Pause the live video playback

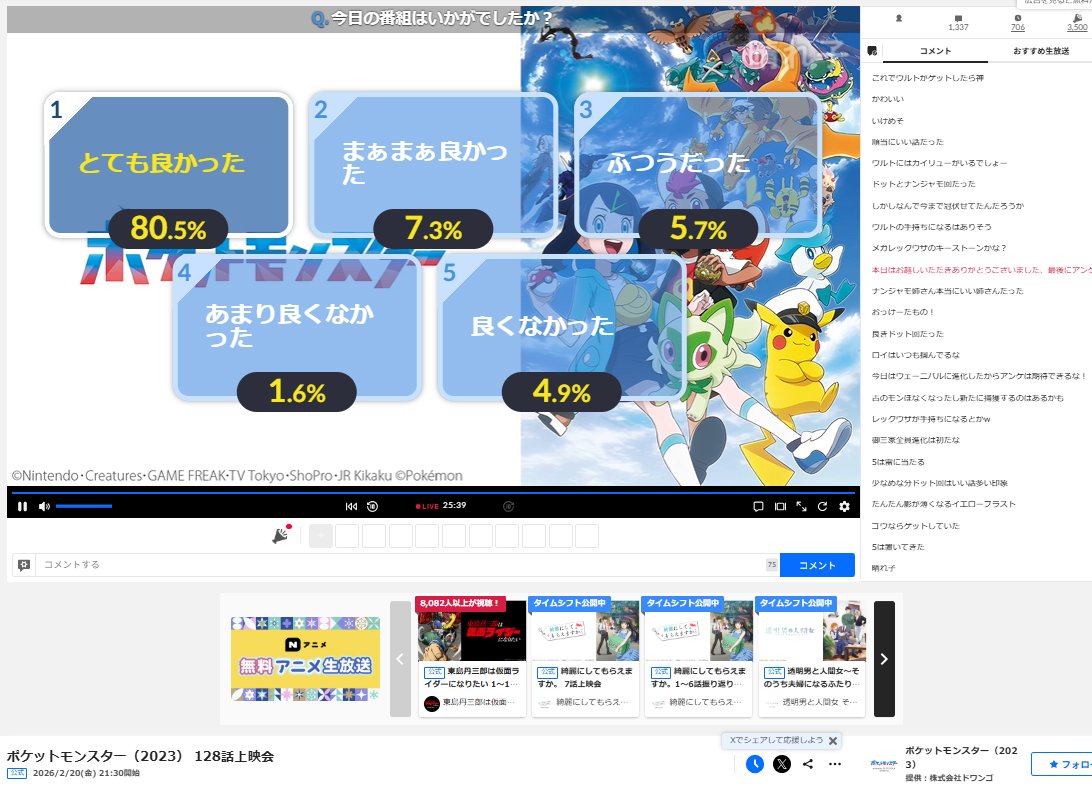tap(22, 506)
